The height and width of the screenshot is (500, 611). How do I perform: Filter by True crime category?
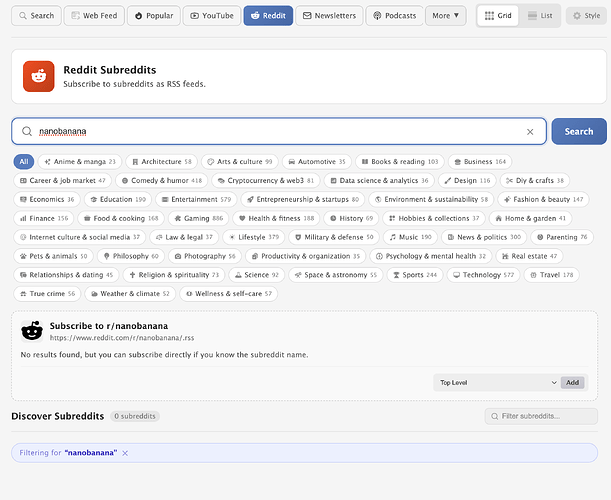tap(48, 293)
